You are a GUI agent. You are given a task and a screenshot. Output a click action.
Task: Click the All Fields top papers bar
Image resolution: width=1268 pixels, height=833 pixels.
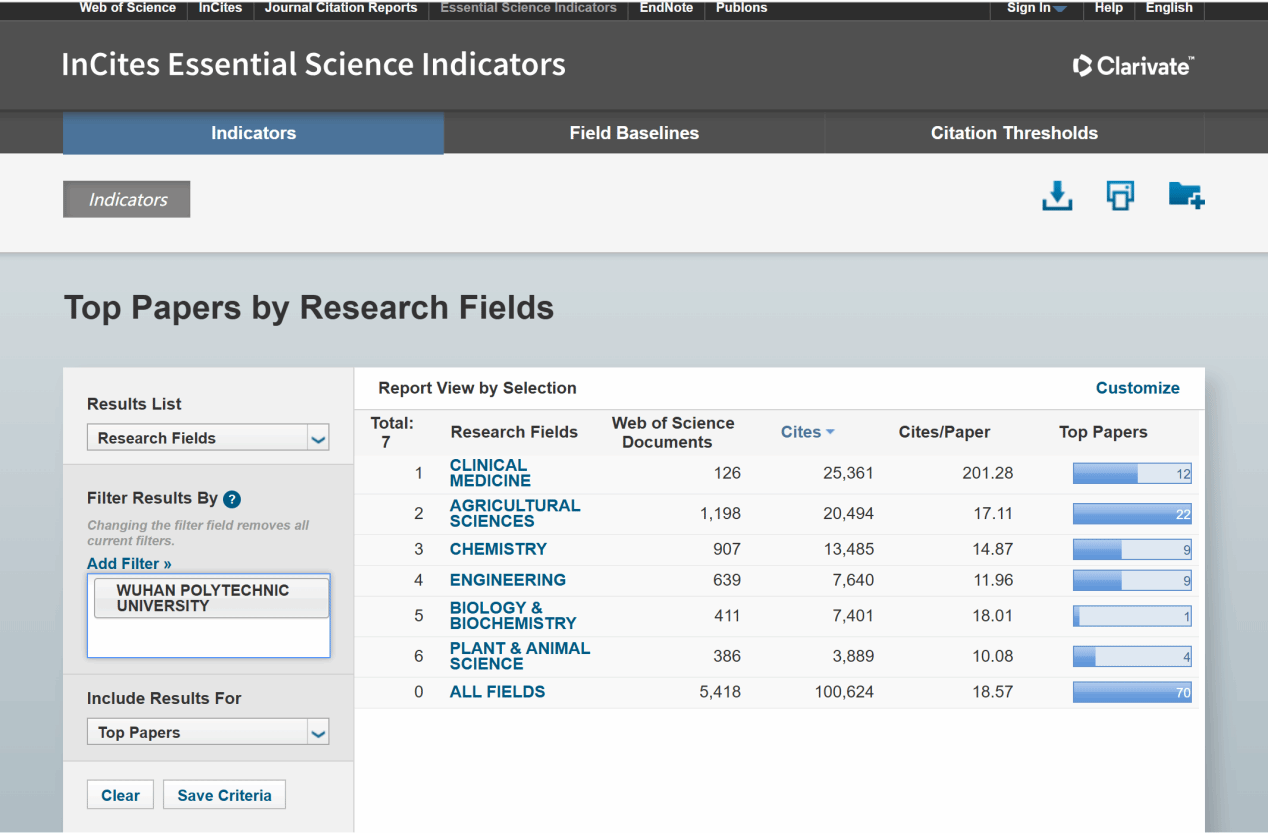[x=1132, y=692]
